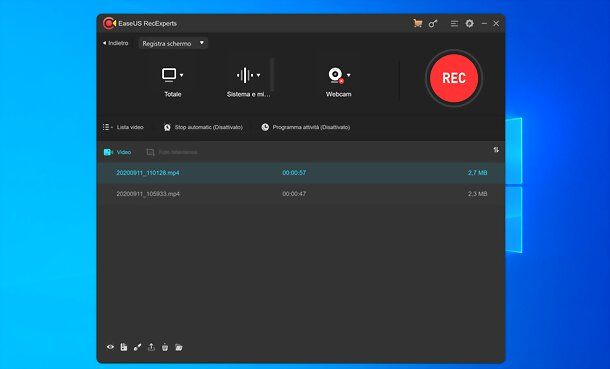Select the Totale screen monitor icon

pyautogui.click(x=169, y=75)
